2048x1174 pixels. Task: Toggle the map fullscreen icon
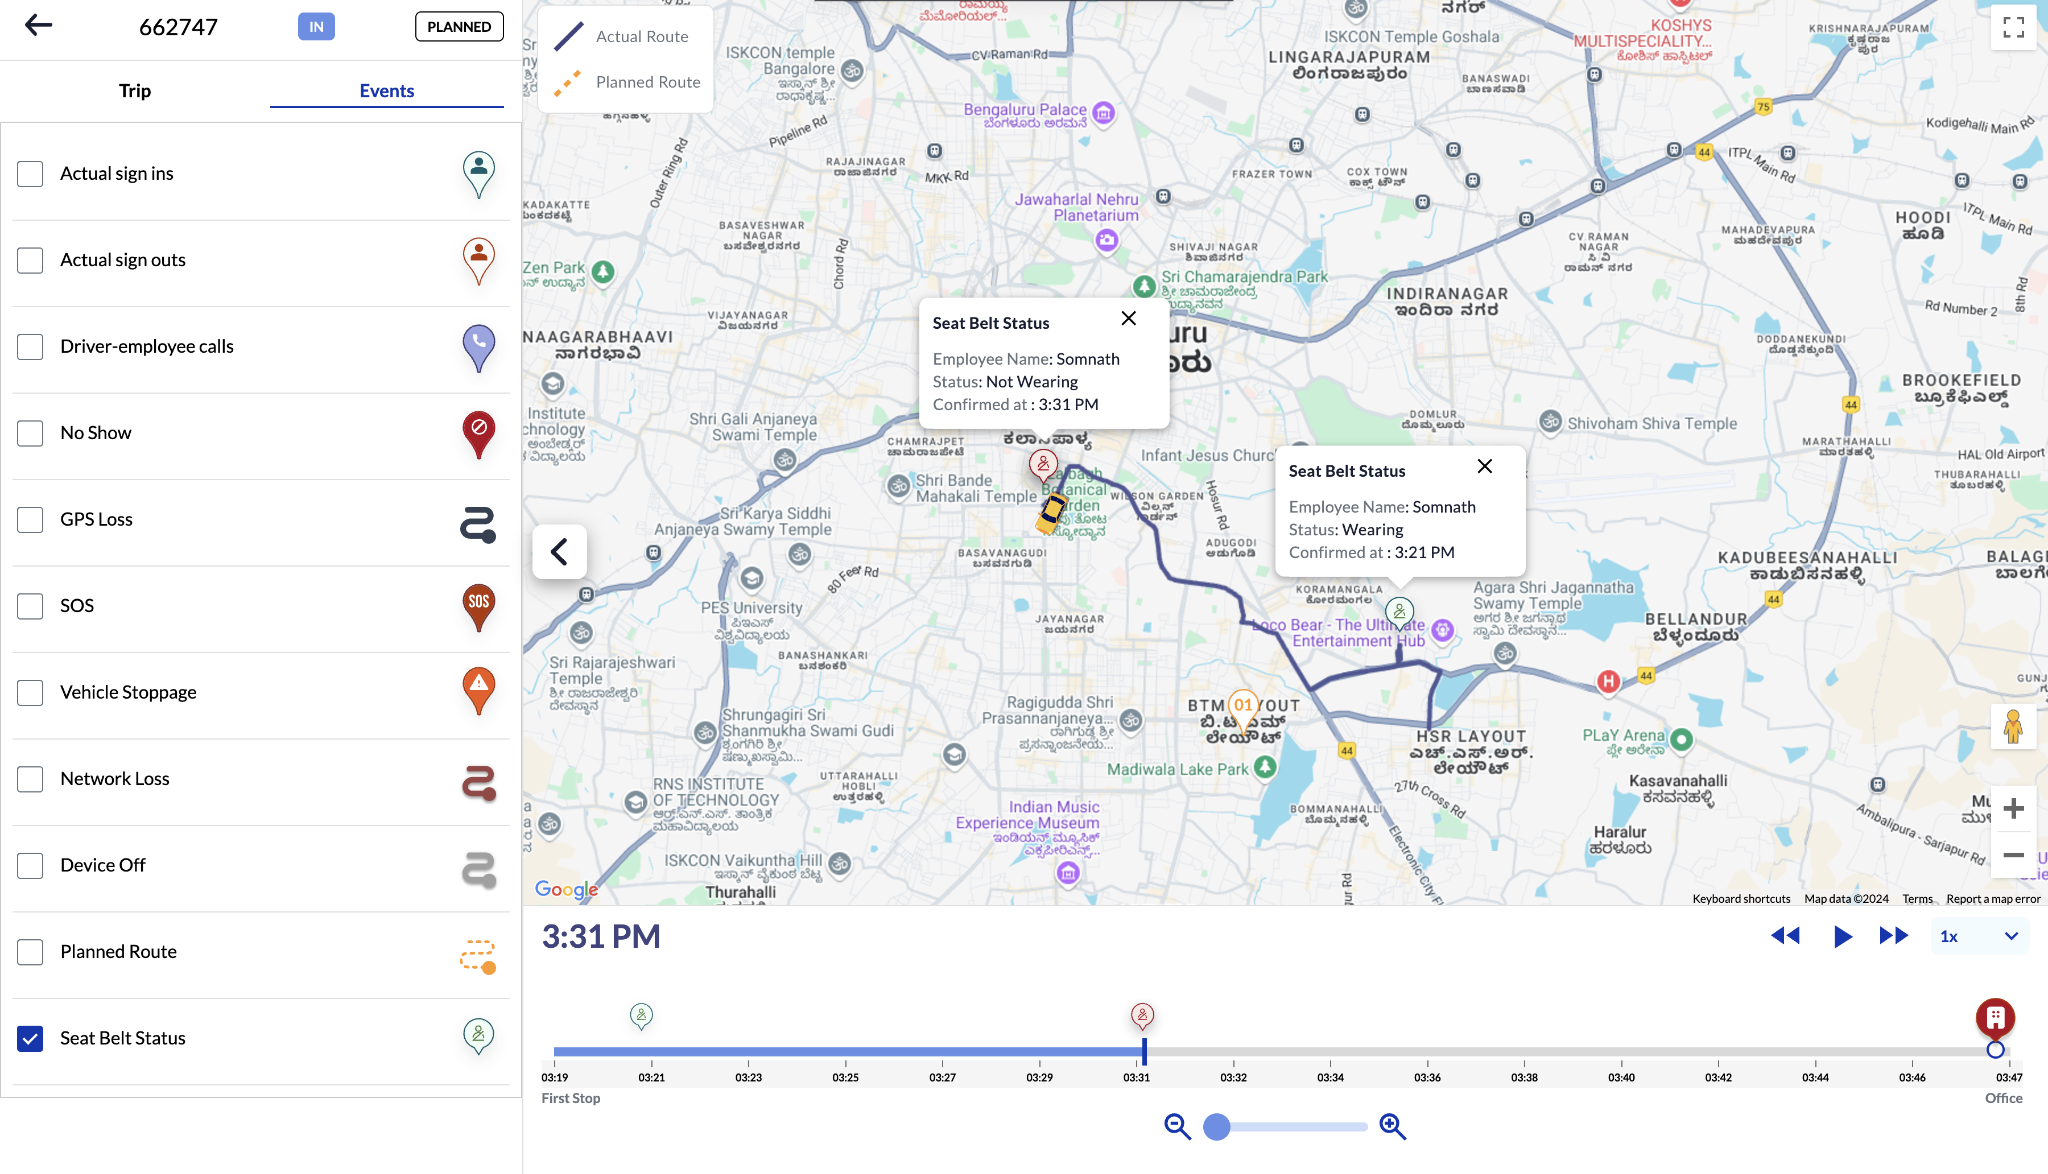2013,27
